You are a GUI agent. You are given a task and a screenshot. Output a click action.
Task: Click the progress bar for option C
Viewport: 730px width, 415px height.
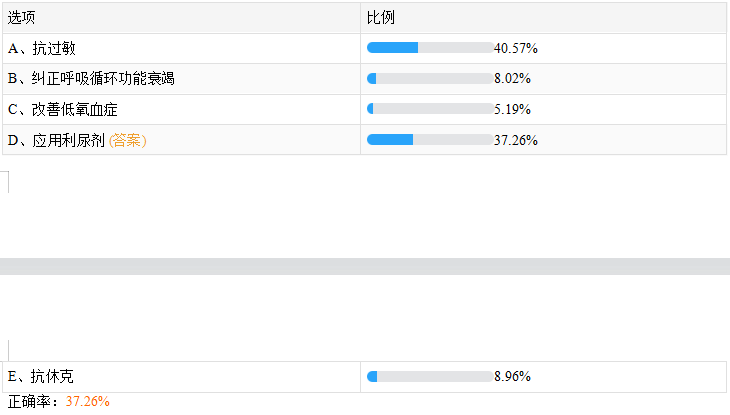tap(430, 109)
